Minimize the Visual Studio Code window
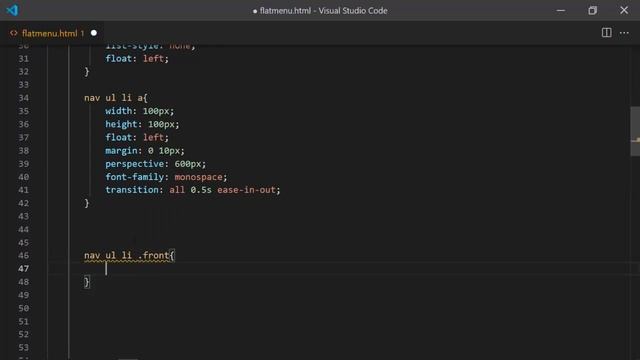 [561, 11]
